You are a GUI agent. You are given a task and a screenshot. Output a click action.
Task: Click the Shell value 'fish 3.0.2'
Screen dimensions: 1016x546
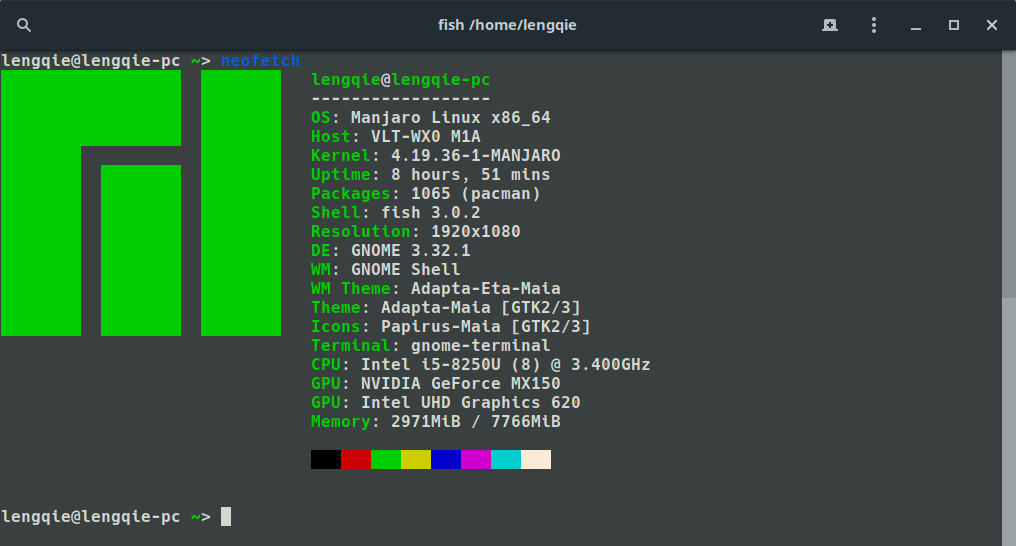431,212
